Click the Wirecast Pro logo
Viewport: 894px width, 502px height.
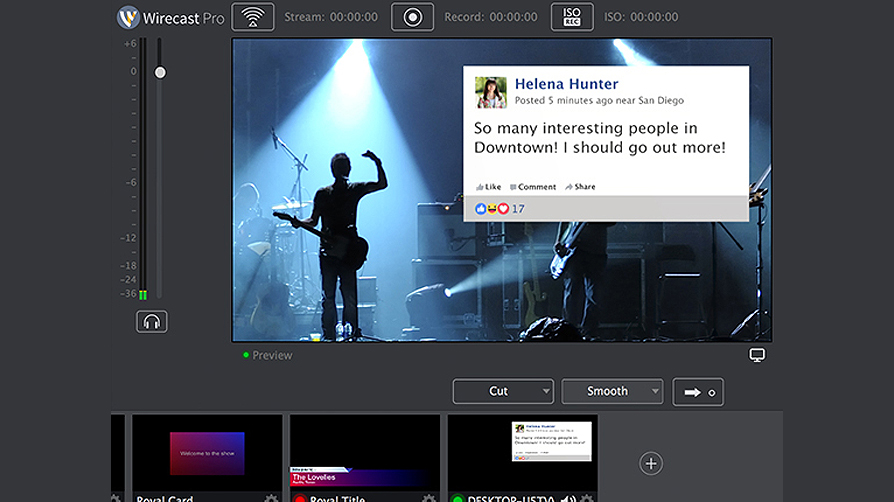click(170, 18)
